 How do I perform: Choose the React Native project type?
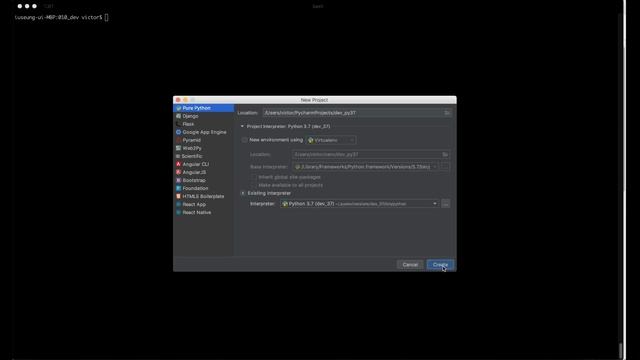coord(203,212)
